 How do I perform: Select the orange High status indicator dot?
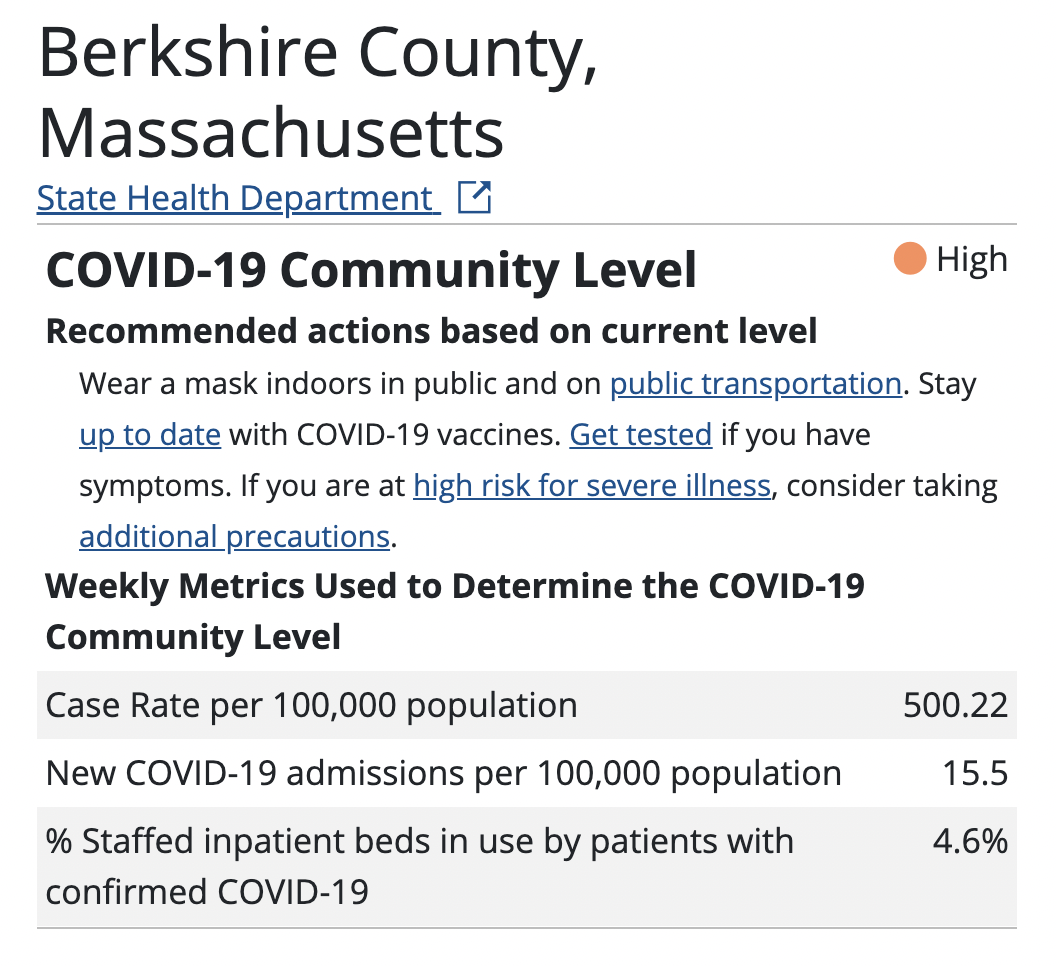click(908, 259)
